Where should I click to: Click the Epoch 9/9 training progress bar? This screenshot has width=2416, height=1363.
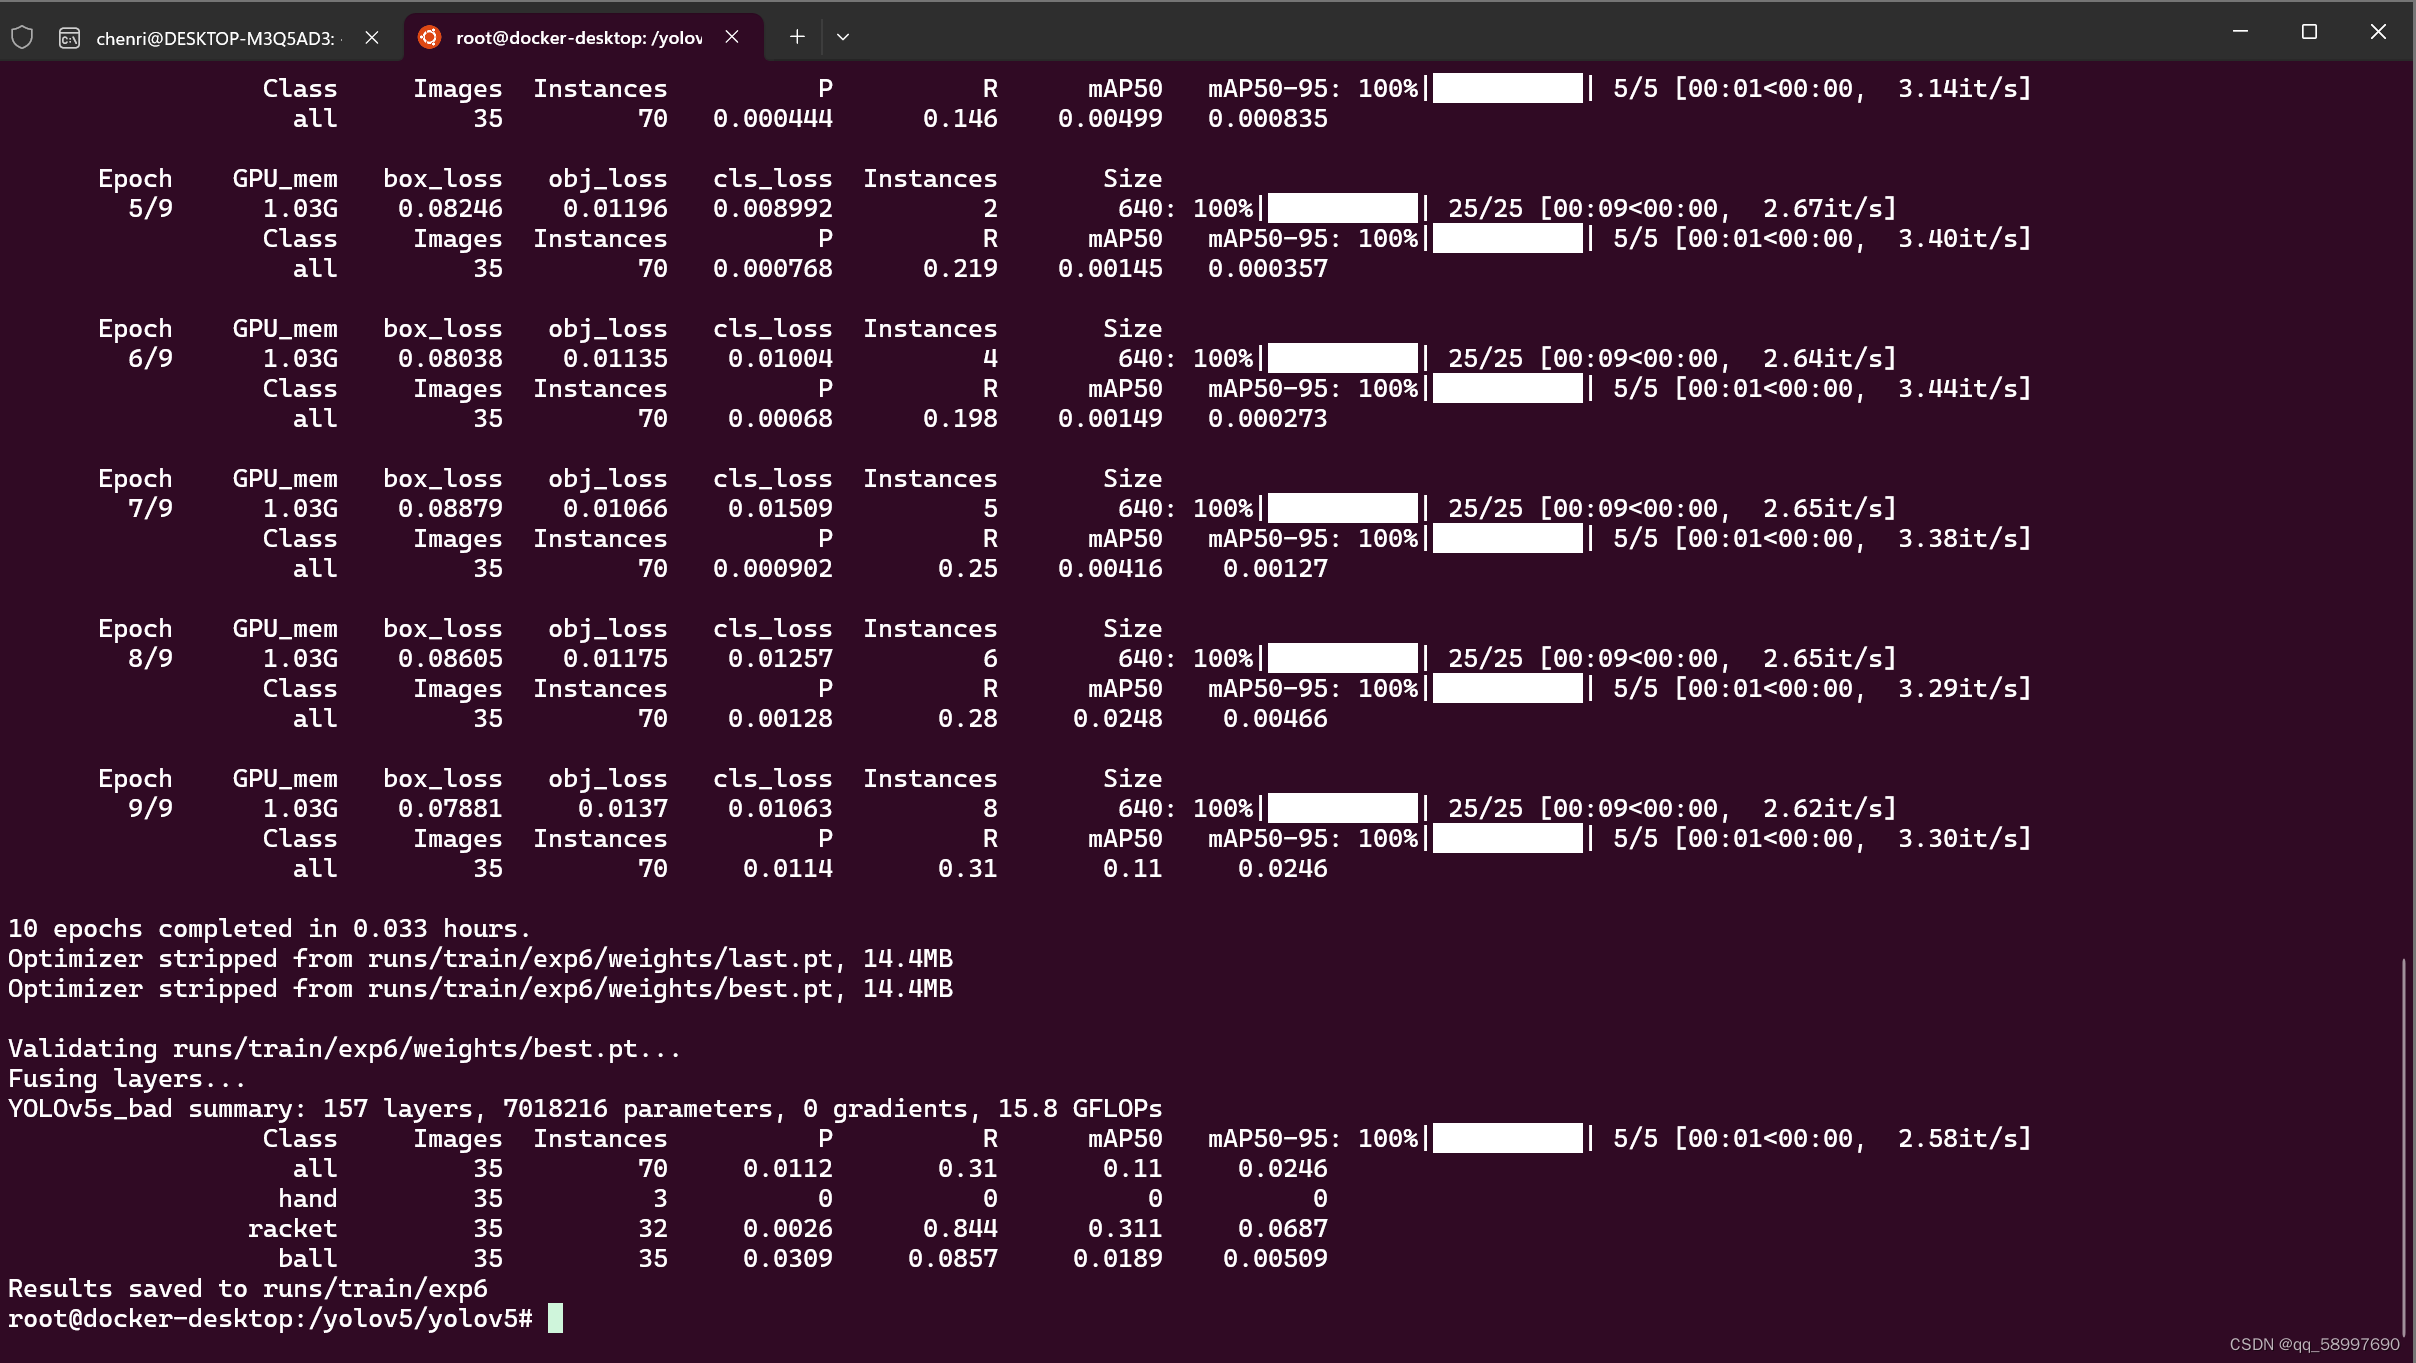(x=1342, y=808)
